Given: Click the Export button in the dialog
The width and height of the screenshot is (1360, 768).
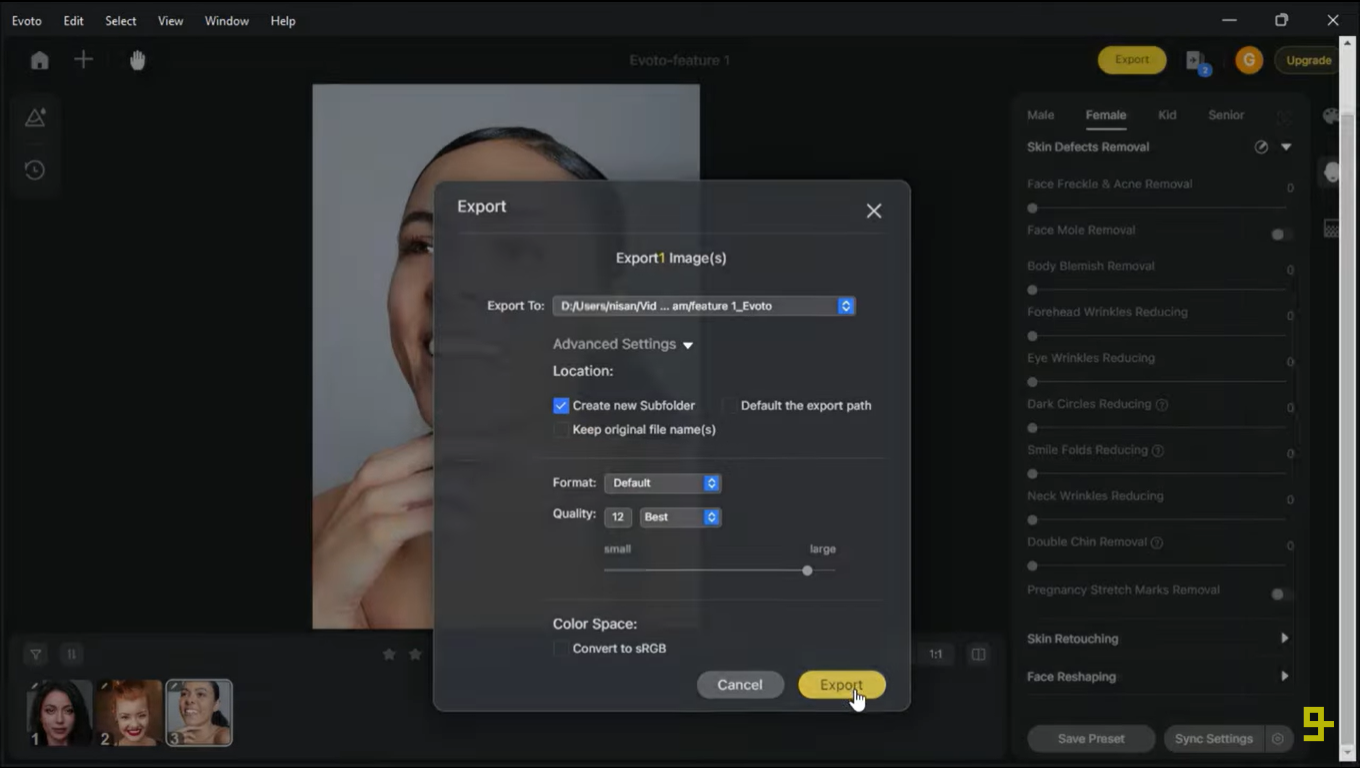Looking at the screenshot, I should point(841,685).
